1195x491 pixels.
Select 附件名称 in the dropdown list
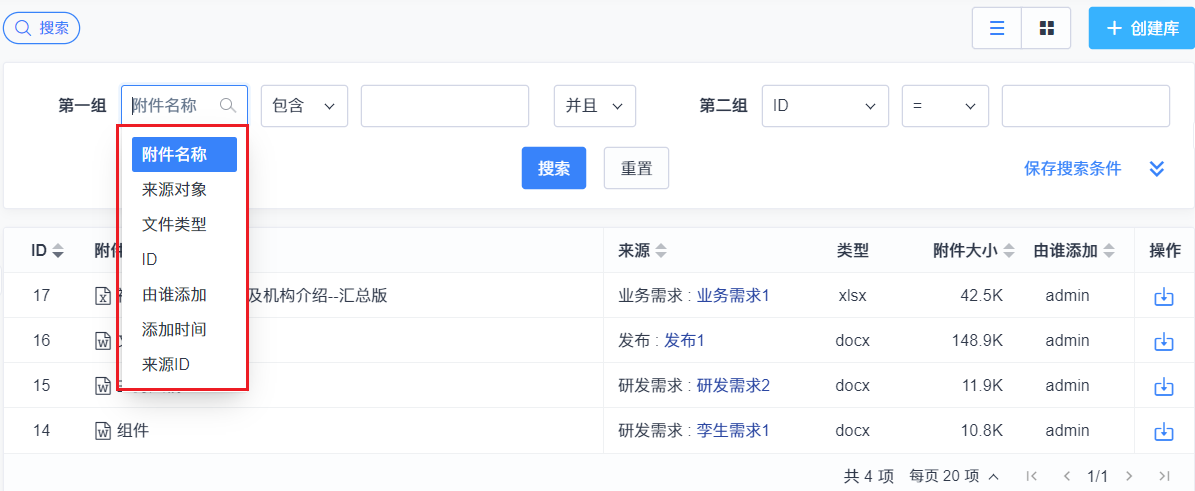pos(184,155)
